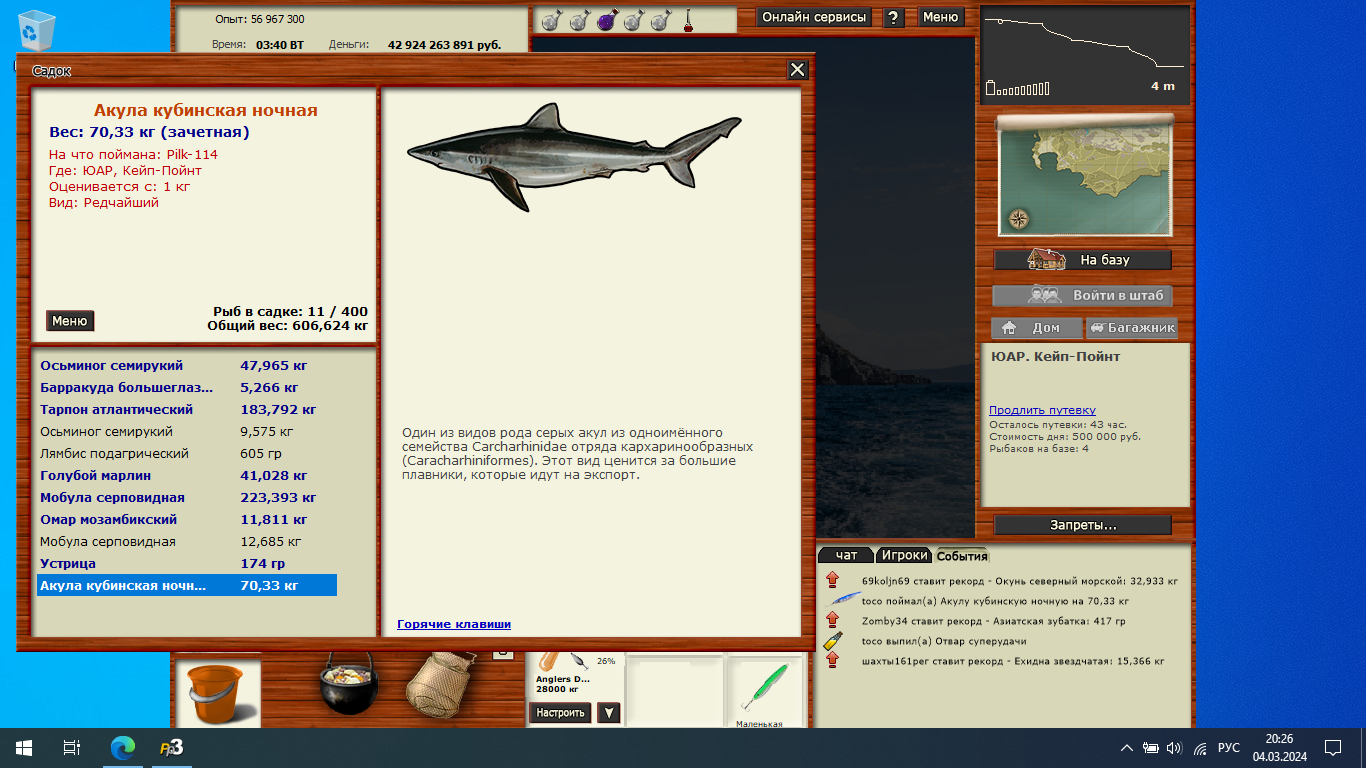
Task: Open the volume control in system tray
Action: [1174, 748]
